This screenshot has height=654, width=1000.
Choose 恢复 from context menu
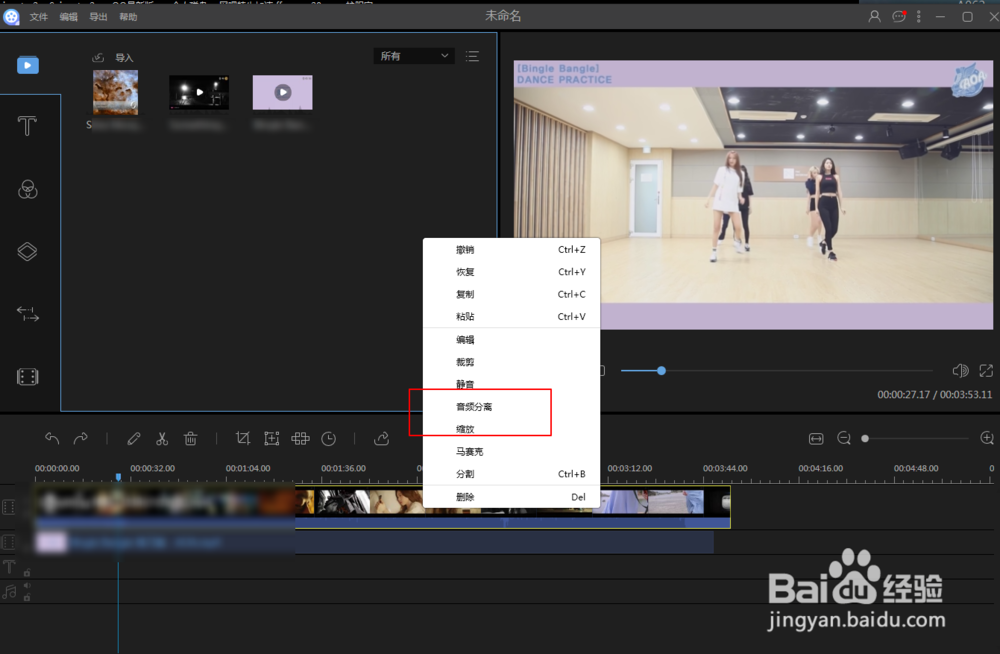click(x=511, y=272)
